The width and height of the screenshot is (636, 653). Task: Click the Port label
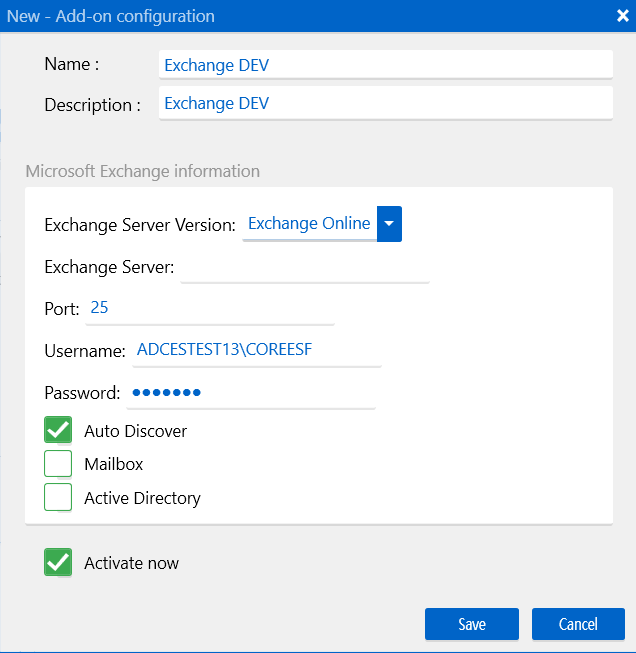[x=62, y=309]
